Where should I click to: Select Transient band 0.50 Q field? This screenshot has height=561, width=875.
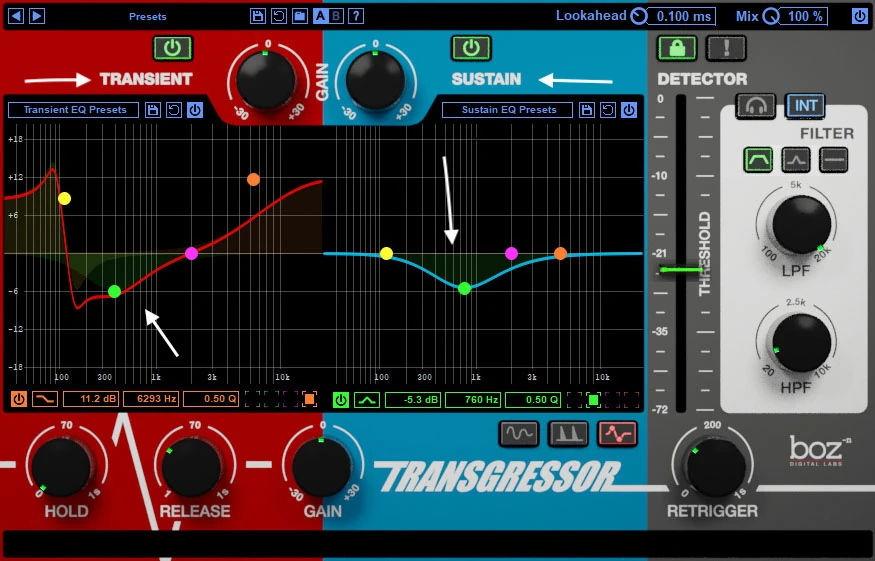tap(211, 399)
